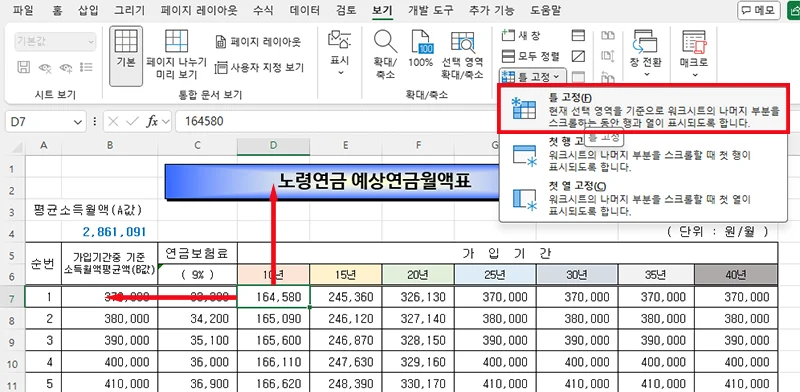
Task: Open the 기본값 sheet view dropdown
Action: (55, 42)
